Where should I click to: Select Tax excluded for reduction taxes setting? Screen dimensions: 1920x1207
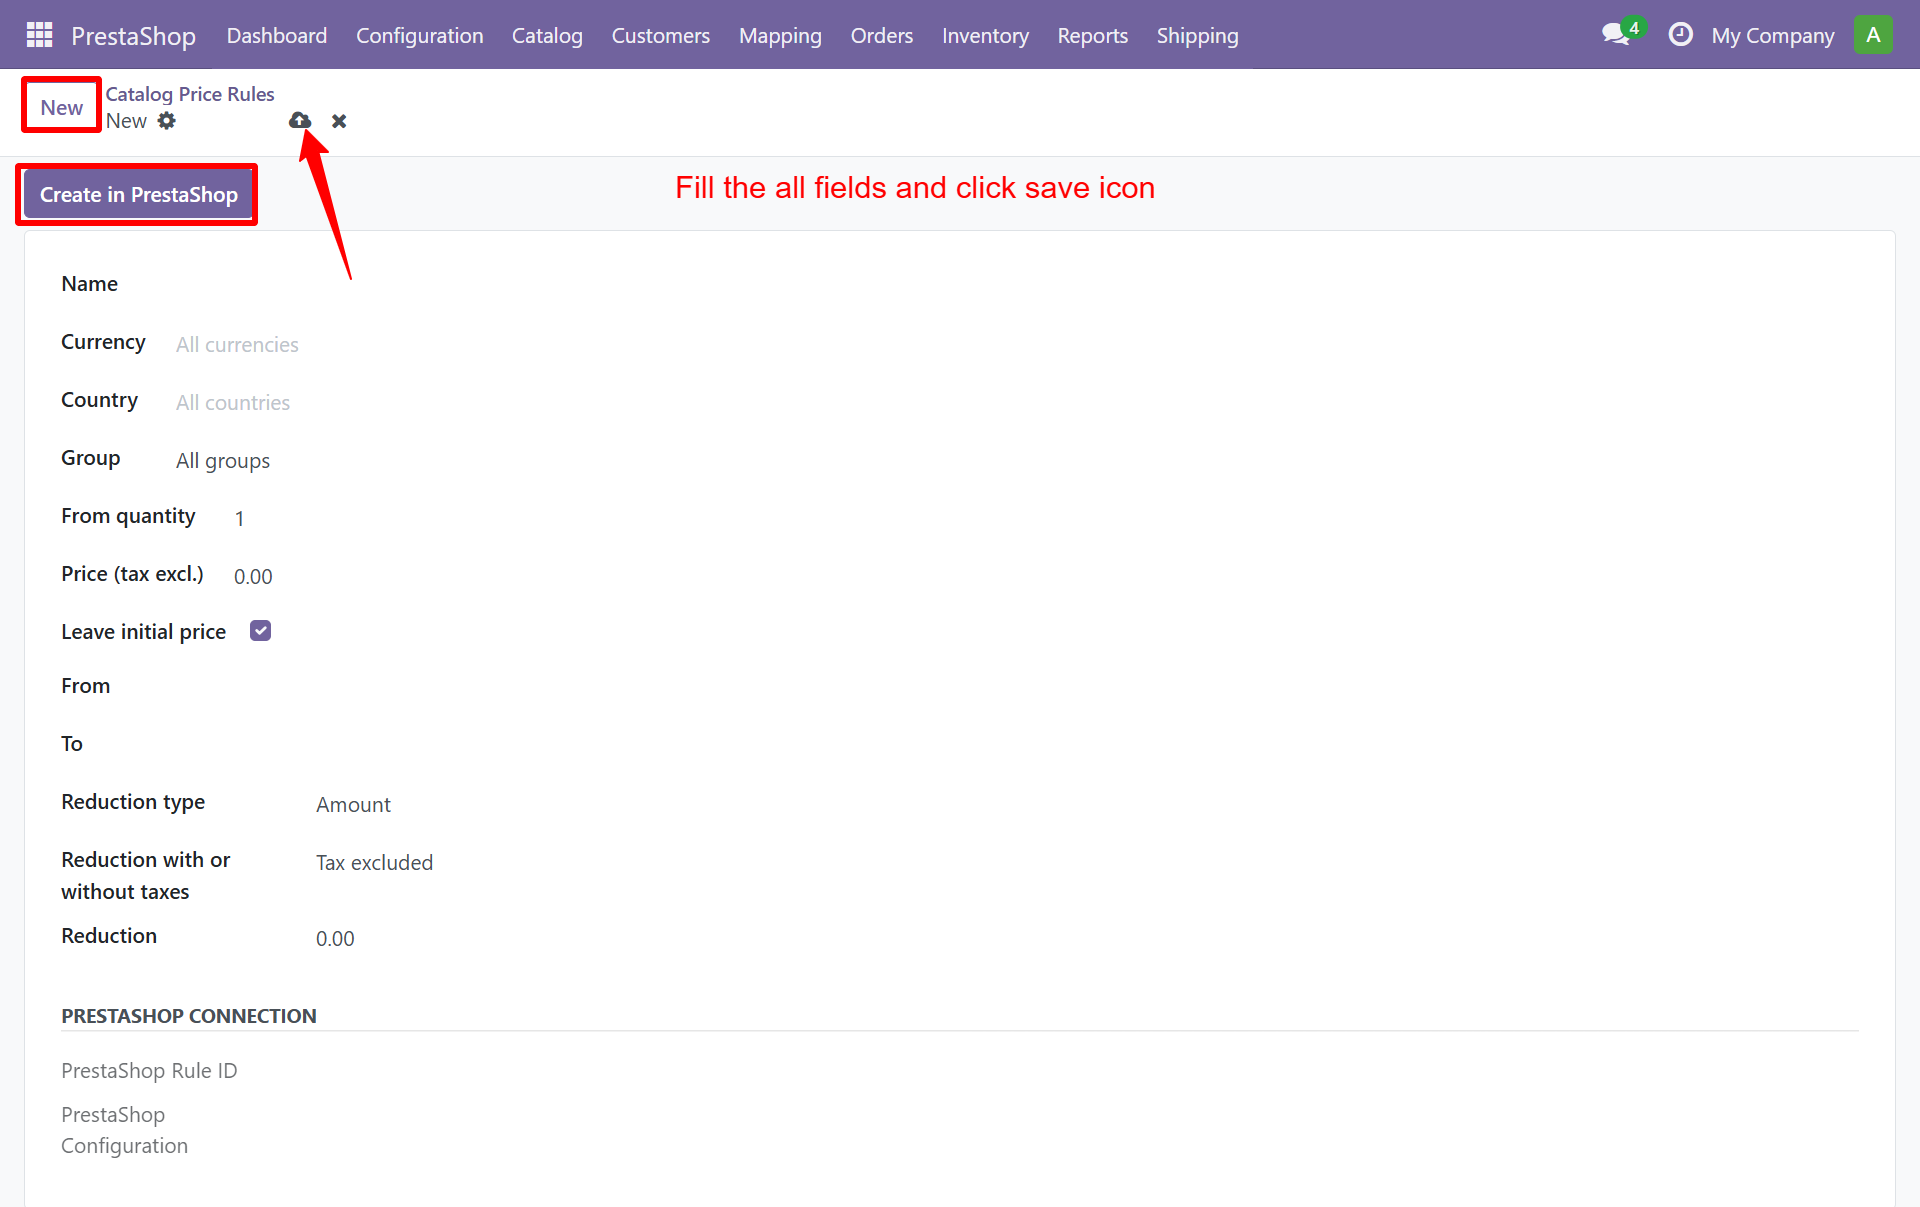(374, 862)
